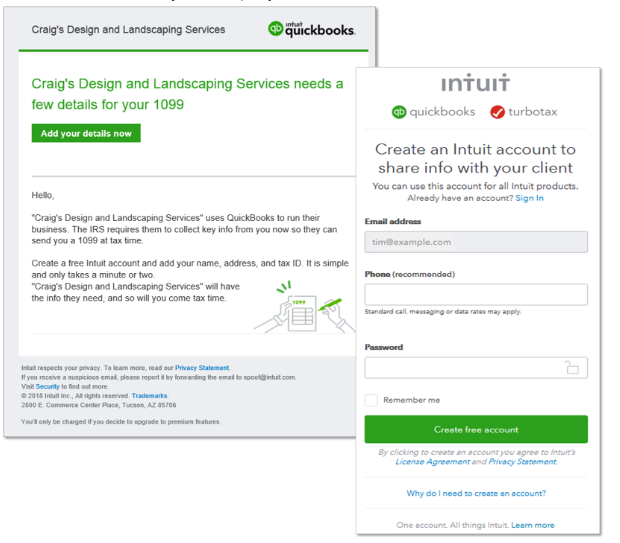
Task: Click the Email address input field
Action: 476,242
